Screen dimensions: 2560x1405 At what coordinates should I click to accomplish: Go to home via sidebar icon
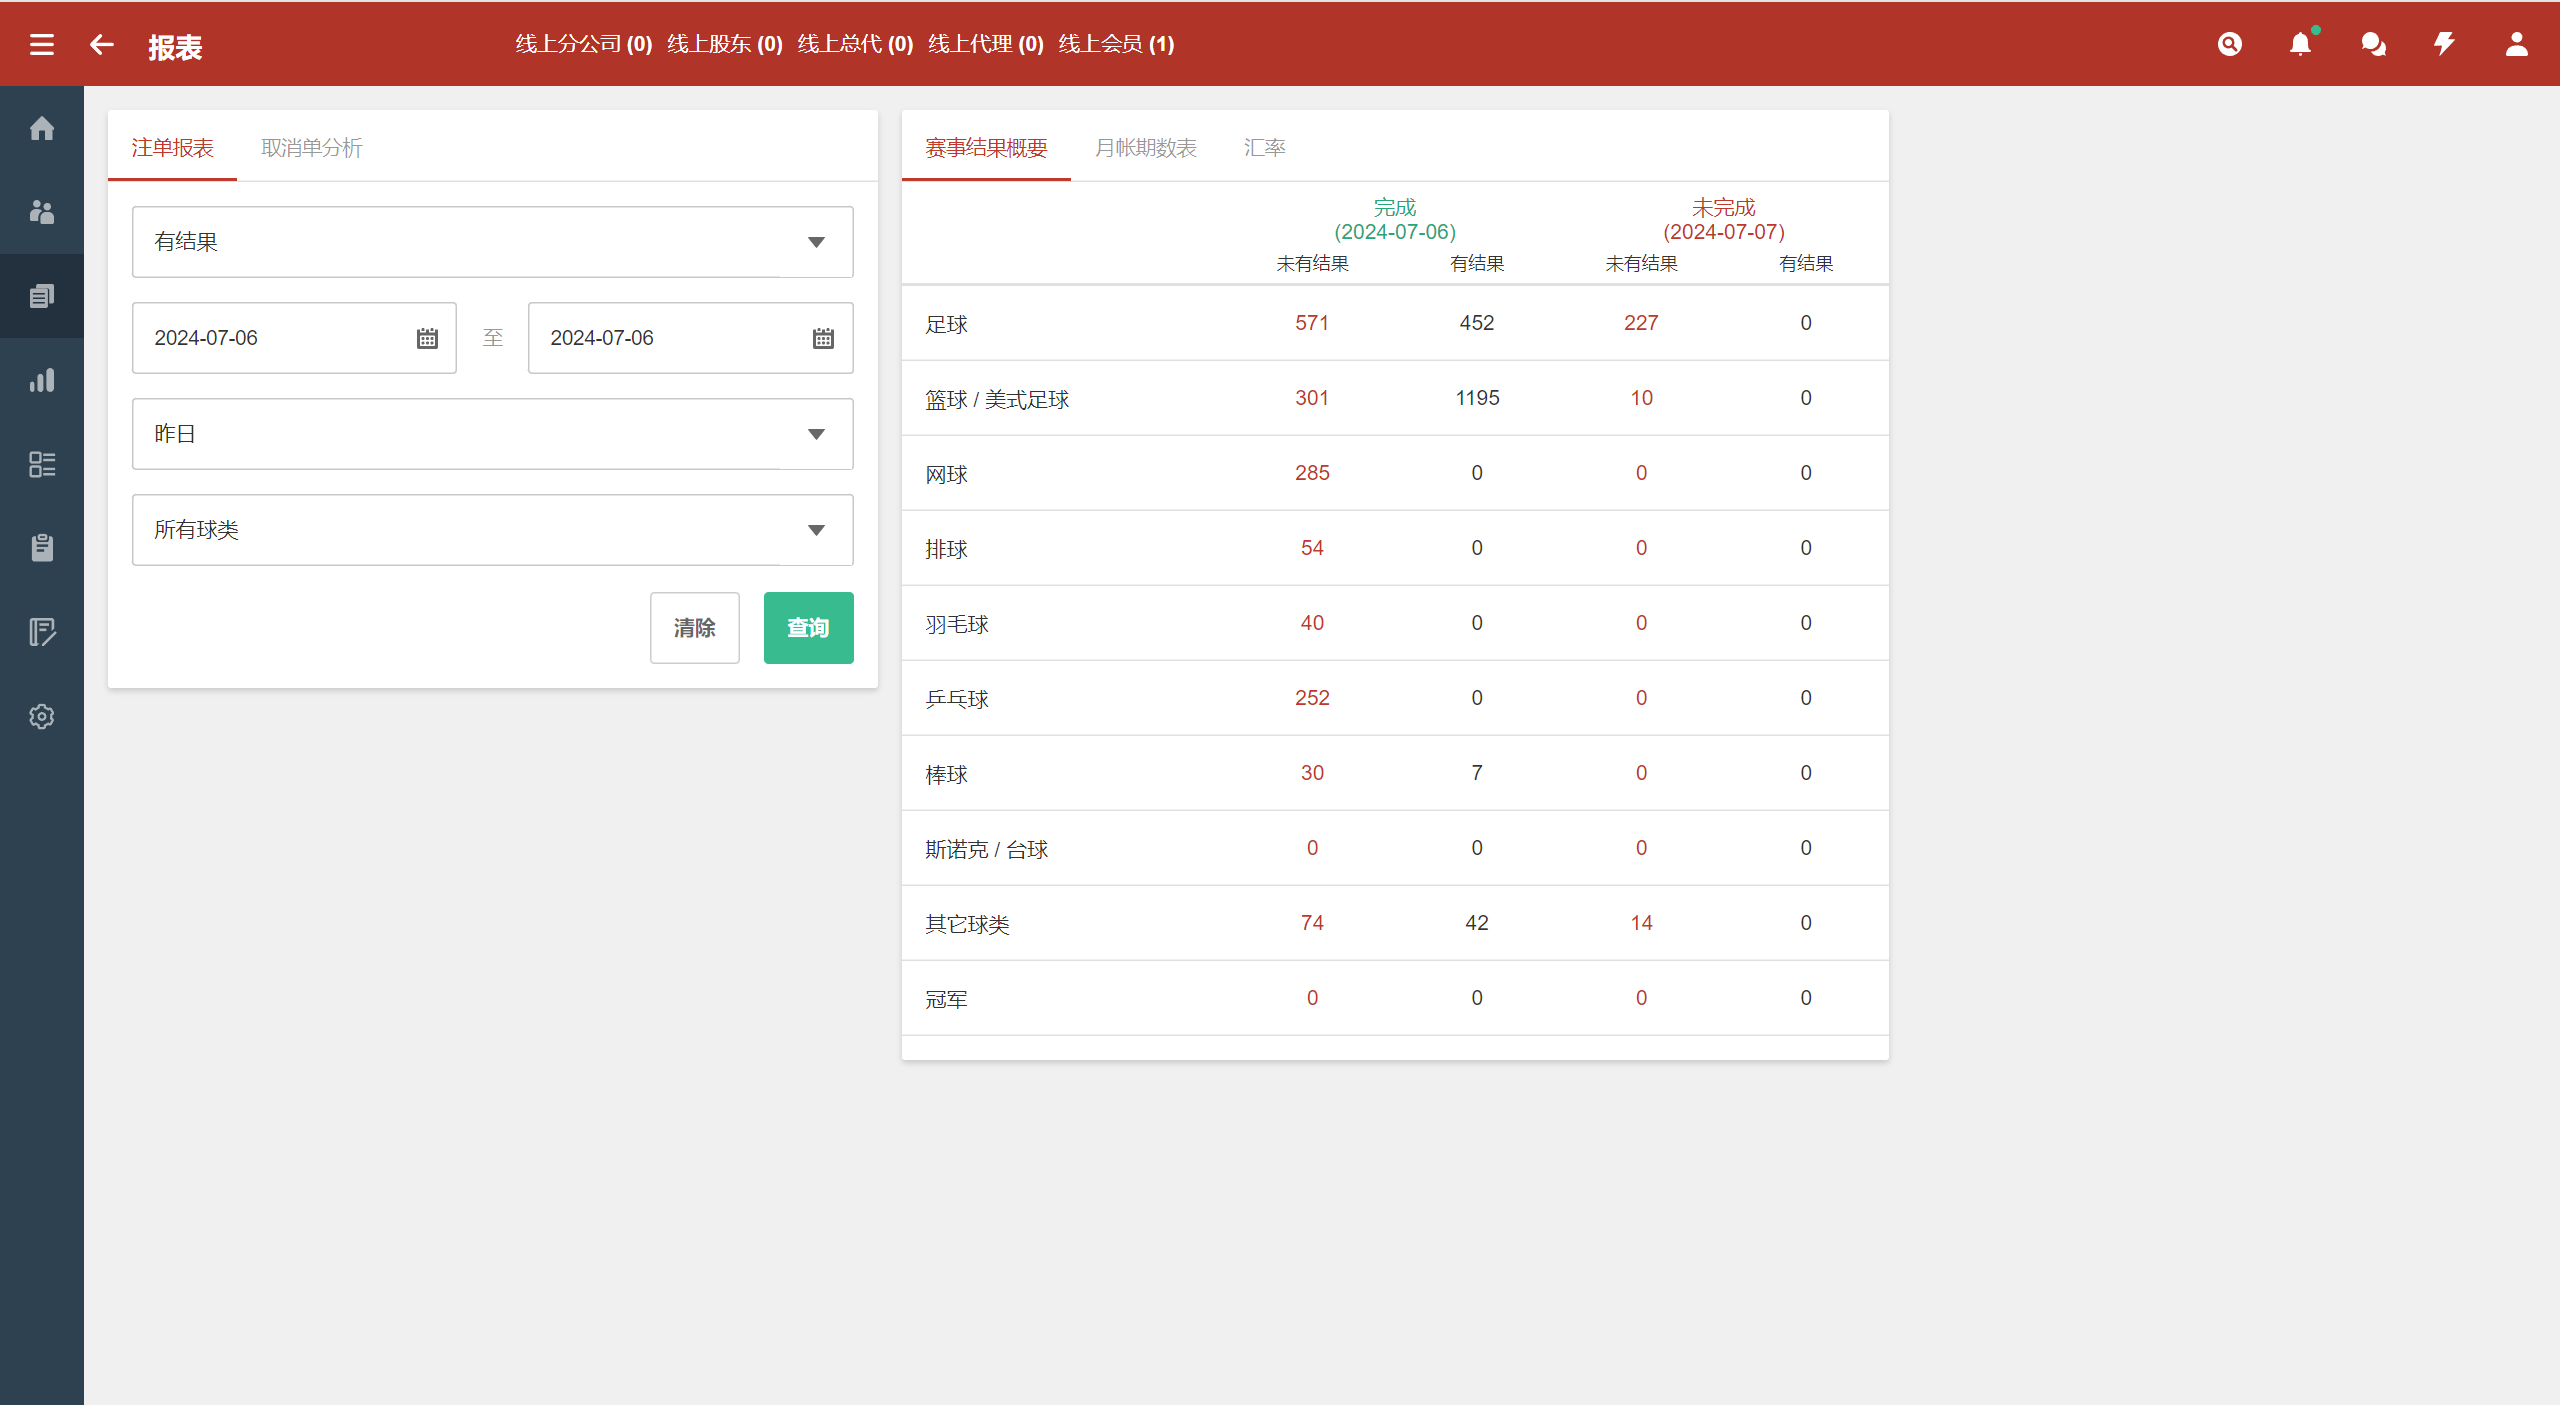[42, 128]
